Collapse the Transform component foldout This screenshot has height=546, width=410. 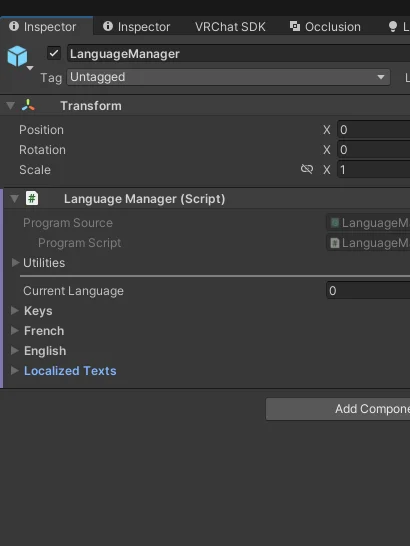pos(10,105)
